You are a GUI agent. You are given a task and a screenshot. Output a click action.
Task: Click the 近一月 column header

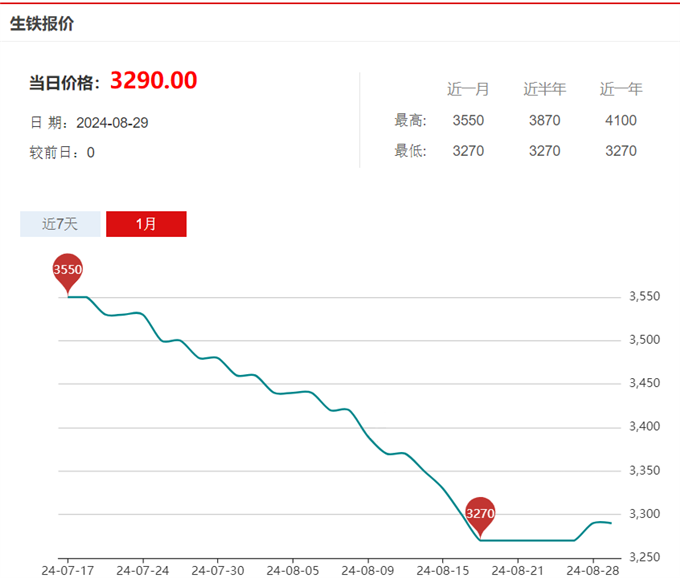click(x=468, y=89)
